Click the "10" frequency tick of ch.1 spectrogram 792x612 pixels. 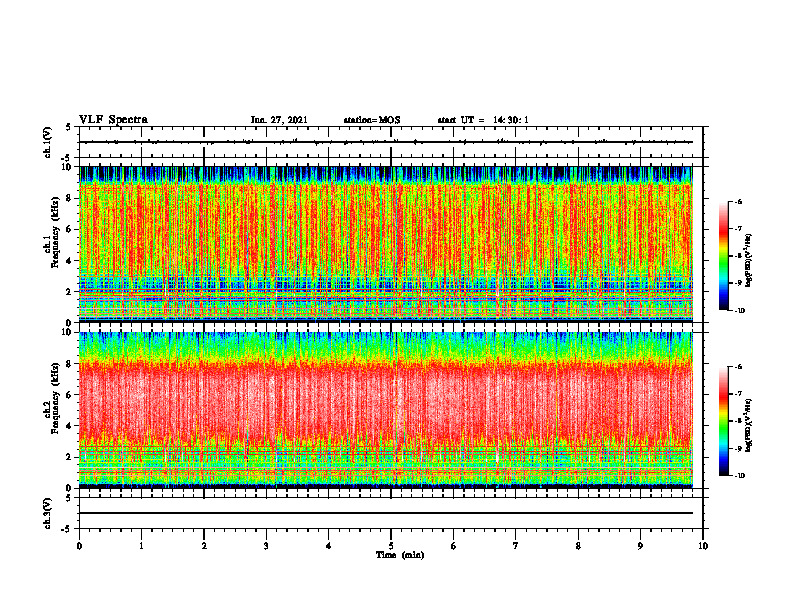(68, 167)
